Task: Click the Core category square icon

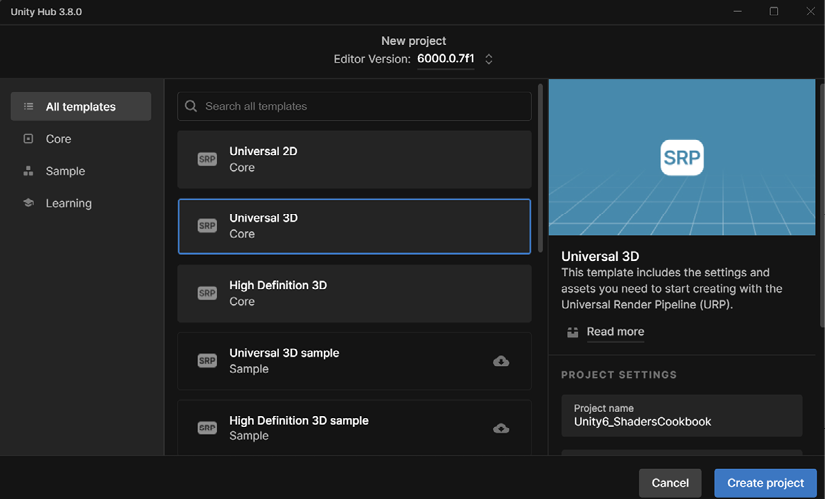Action: pos(28,138)
